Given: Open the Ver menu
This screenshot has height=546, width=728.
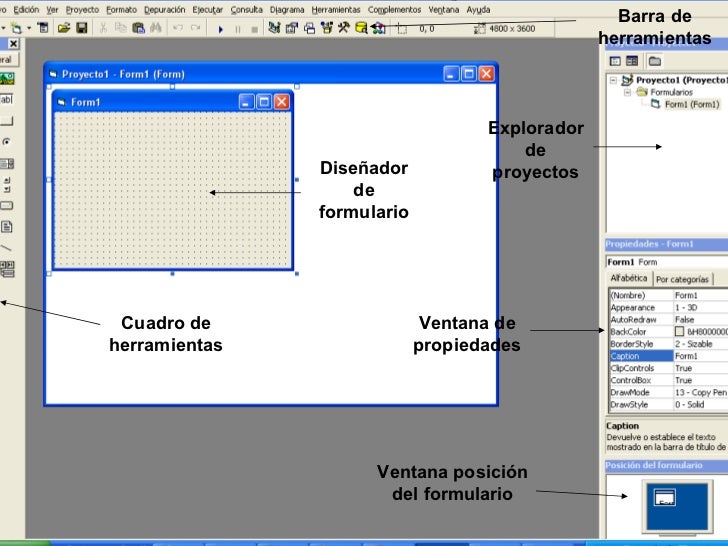Looking at the screenshot, I should [x=52, y=9].
